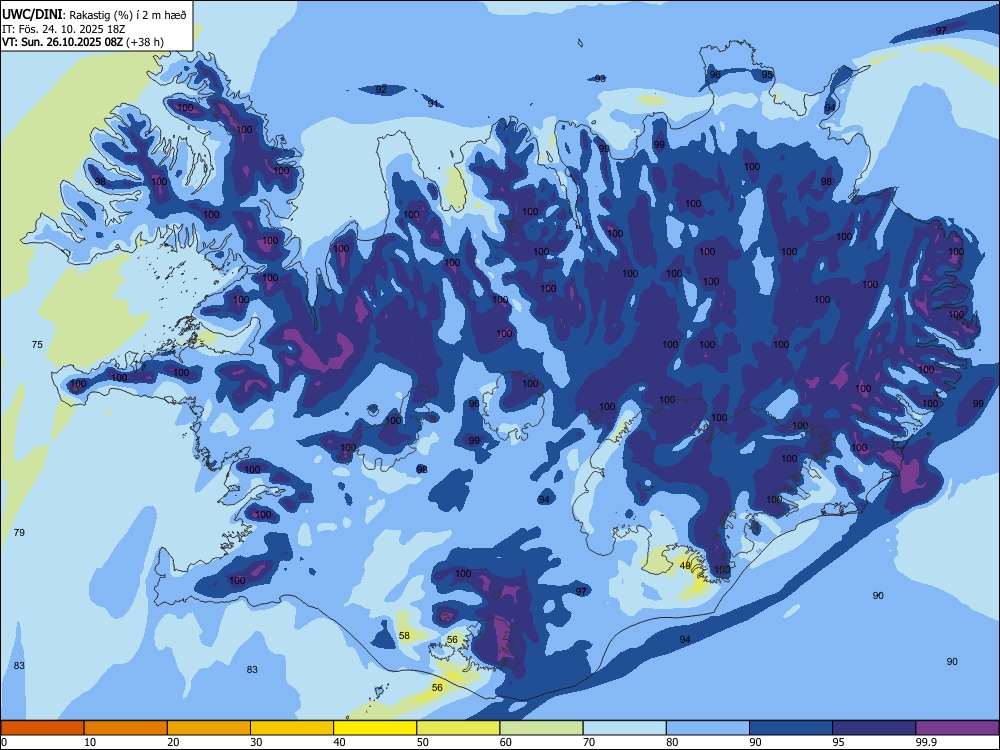Click the 95 value on the northeast peninsula
The width and height of the screenshot is (1000, 750).
tap(767, 75)
